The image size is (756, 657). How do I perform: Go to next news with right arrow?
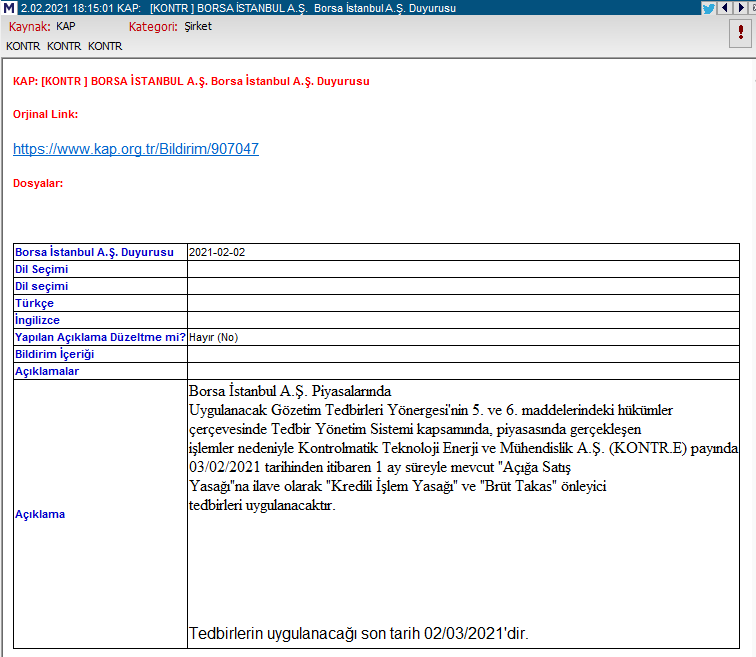[x=741, y=8]
